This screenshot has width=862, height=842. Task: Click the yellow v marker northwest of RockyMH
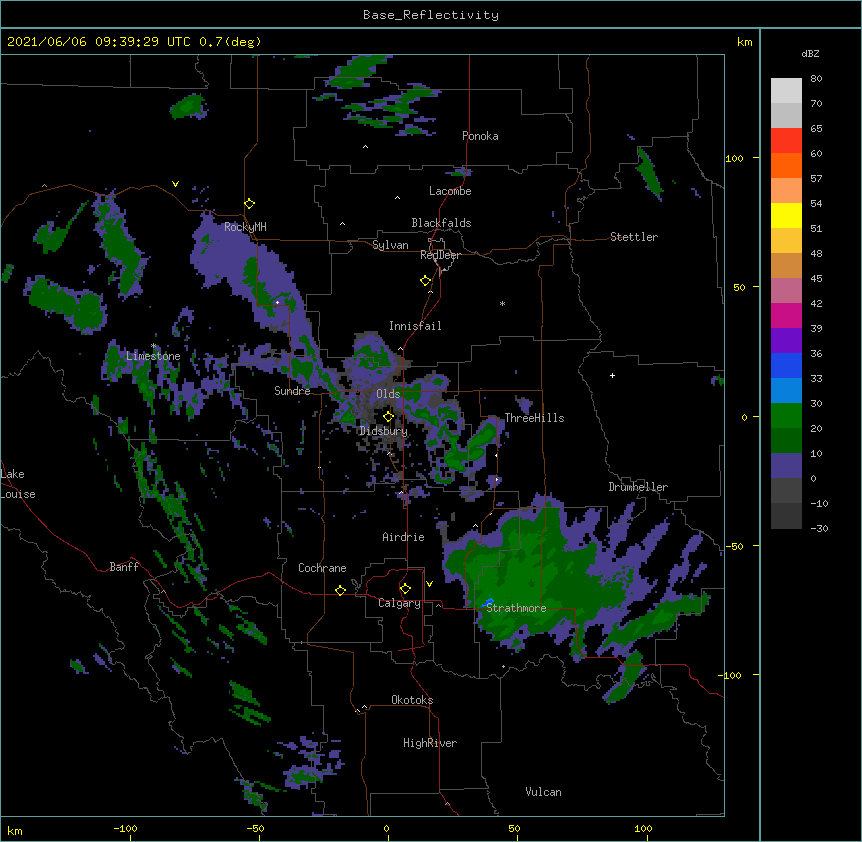pos(175,184)
